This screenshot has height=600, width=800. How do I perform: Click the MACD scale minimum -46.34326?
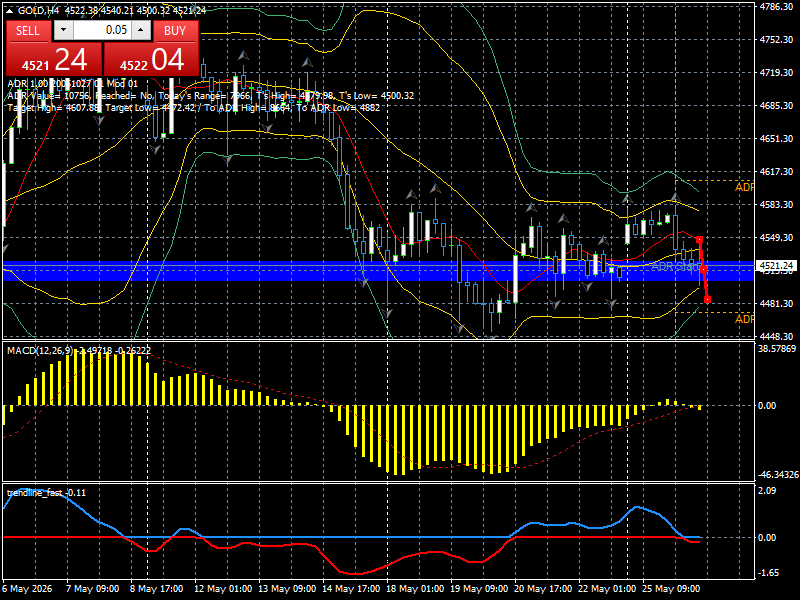click(x=778, y=475)
